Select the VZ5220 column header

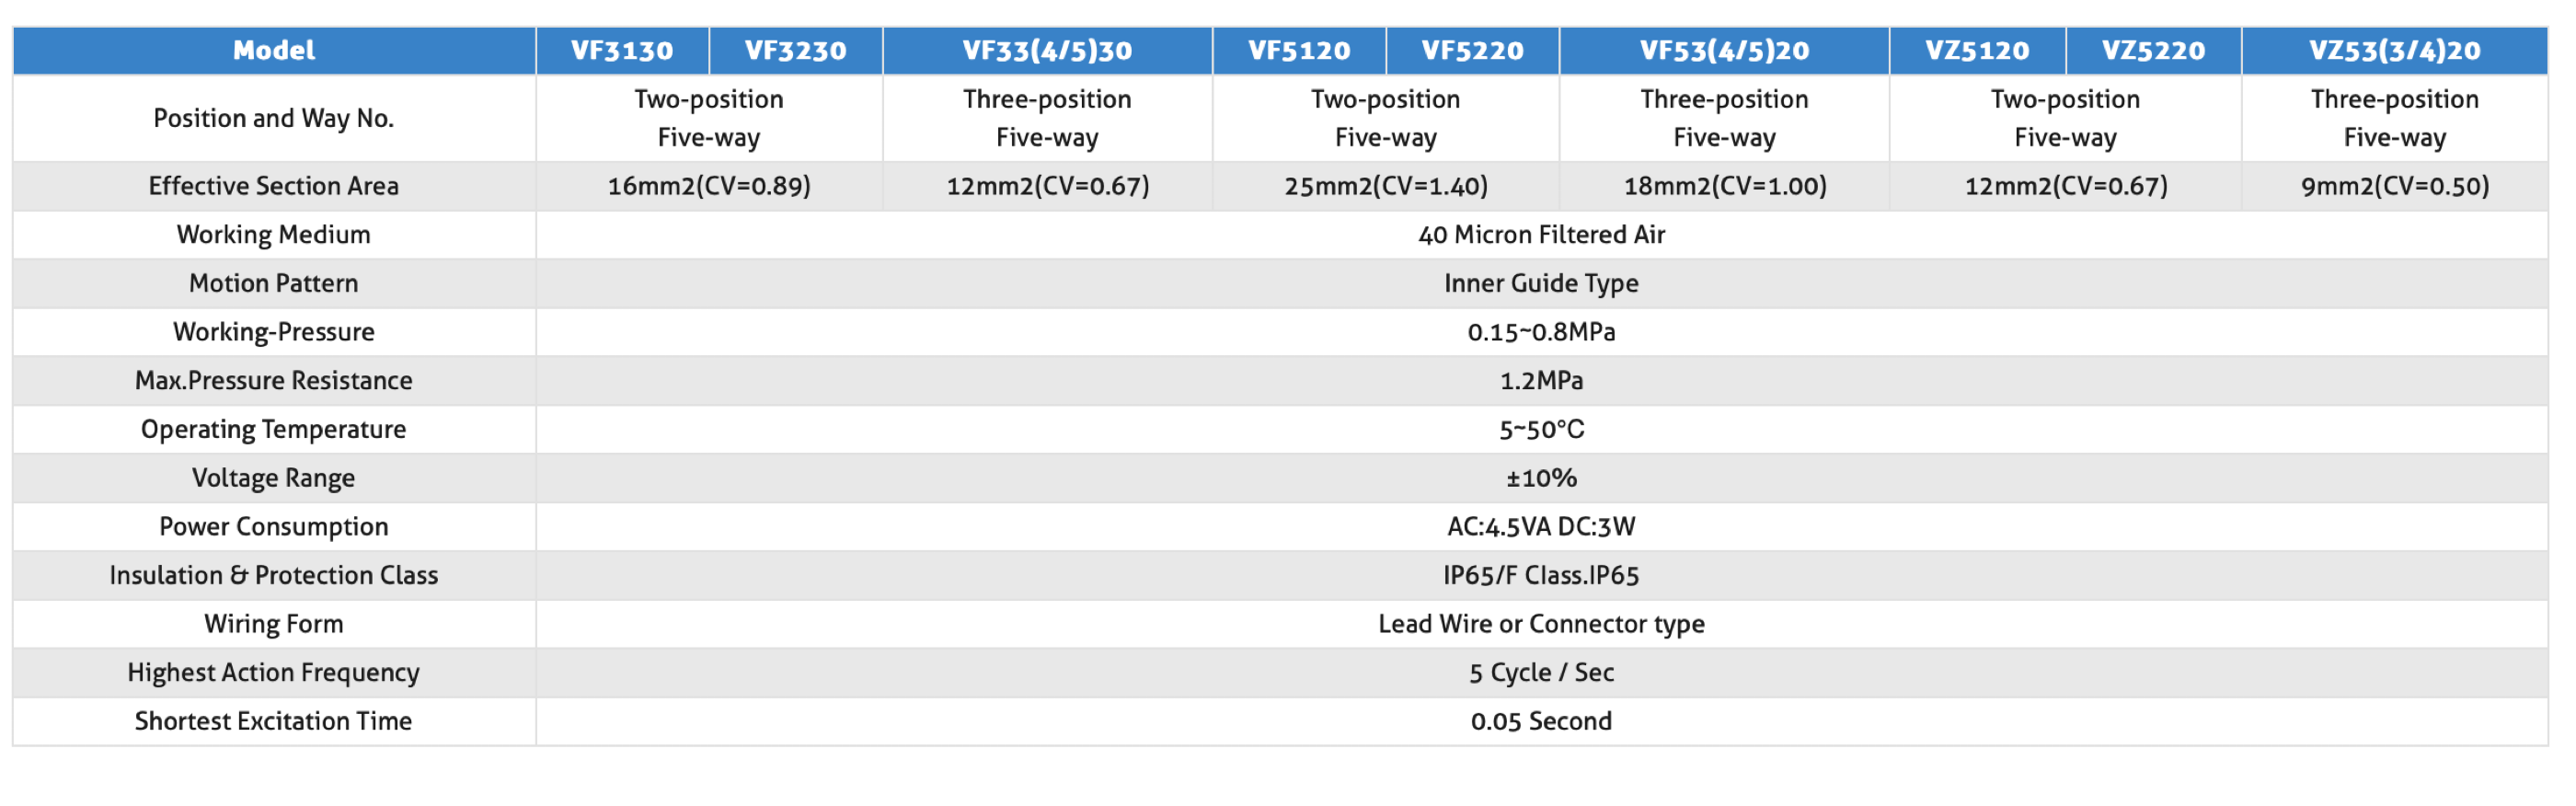[2153, 51]
